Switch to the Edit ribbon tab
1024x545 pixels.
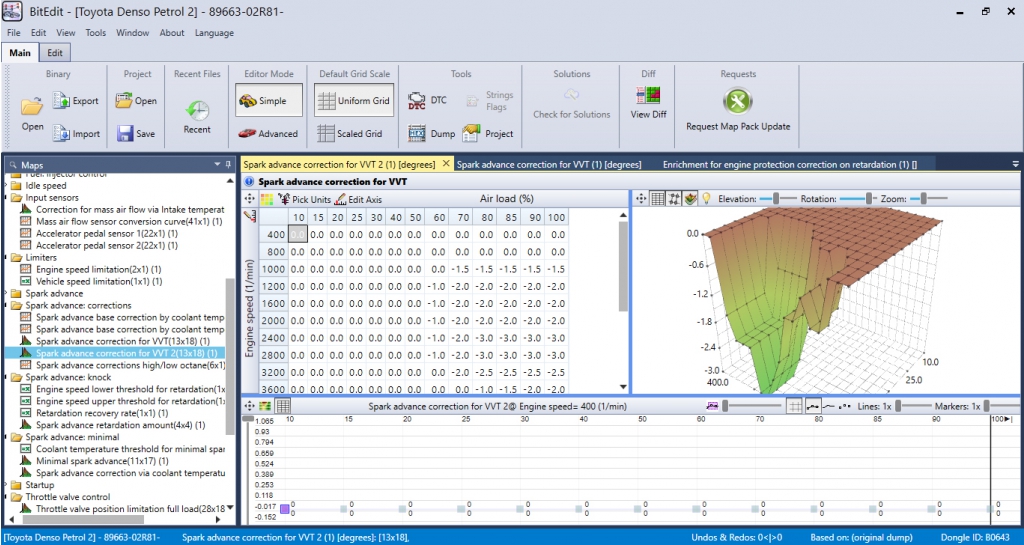(55, 53)
